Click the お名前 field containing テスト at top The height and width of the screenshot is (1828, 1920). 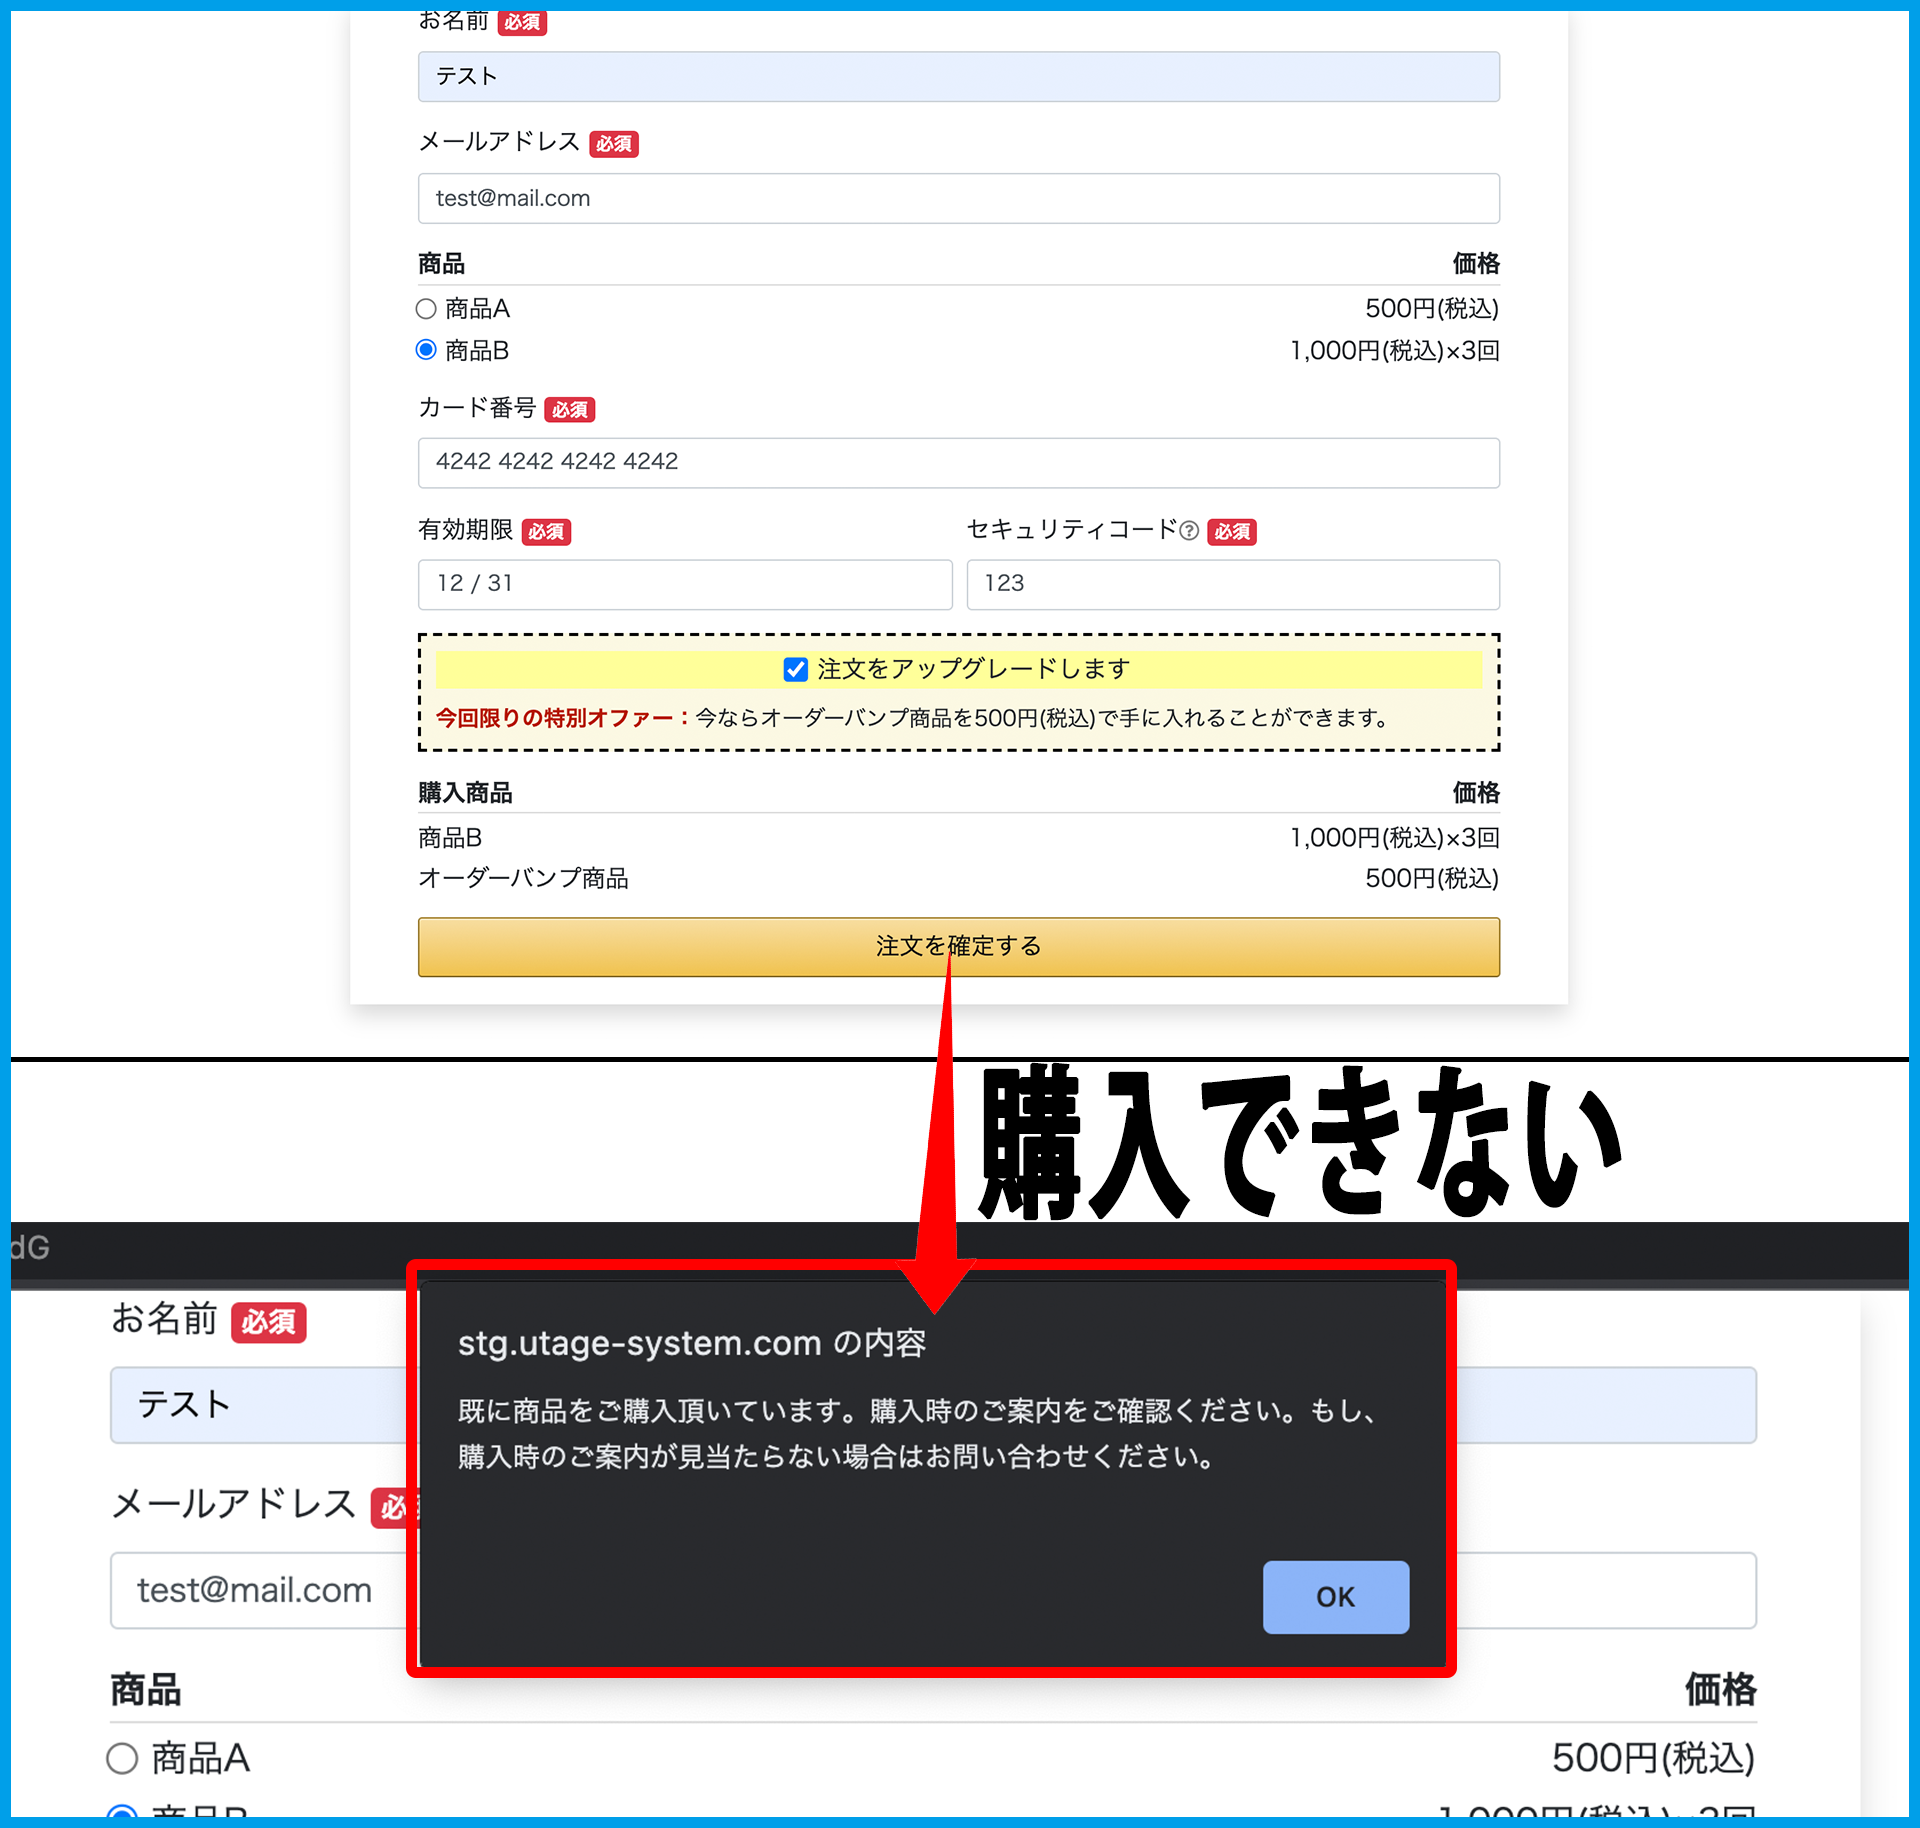(x=958, y=77)
